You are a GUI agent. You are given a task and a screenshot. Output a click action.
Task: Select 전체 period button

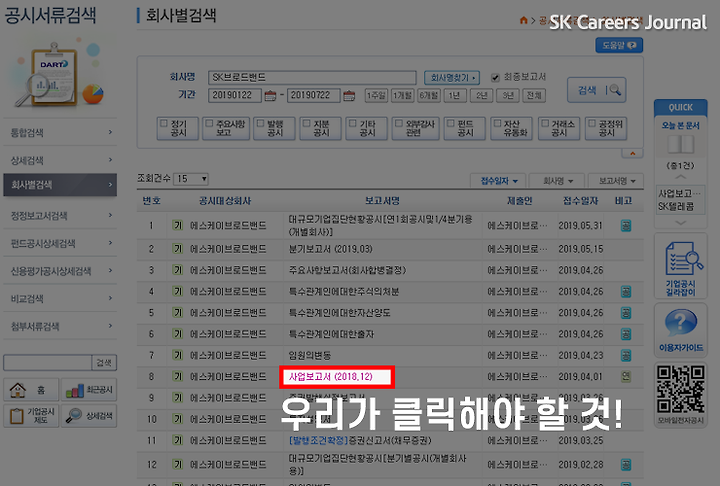(x=534, y=96)
